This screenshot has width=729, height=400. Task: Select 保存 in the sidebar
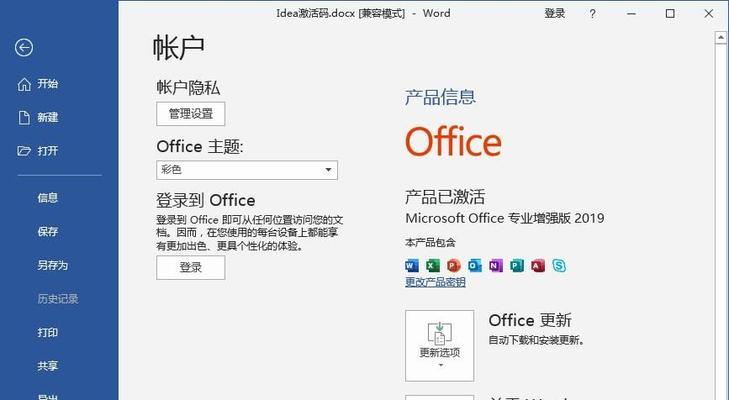coord(47,231)
